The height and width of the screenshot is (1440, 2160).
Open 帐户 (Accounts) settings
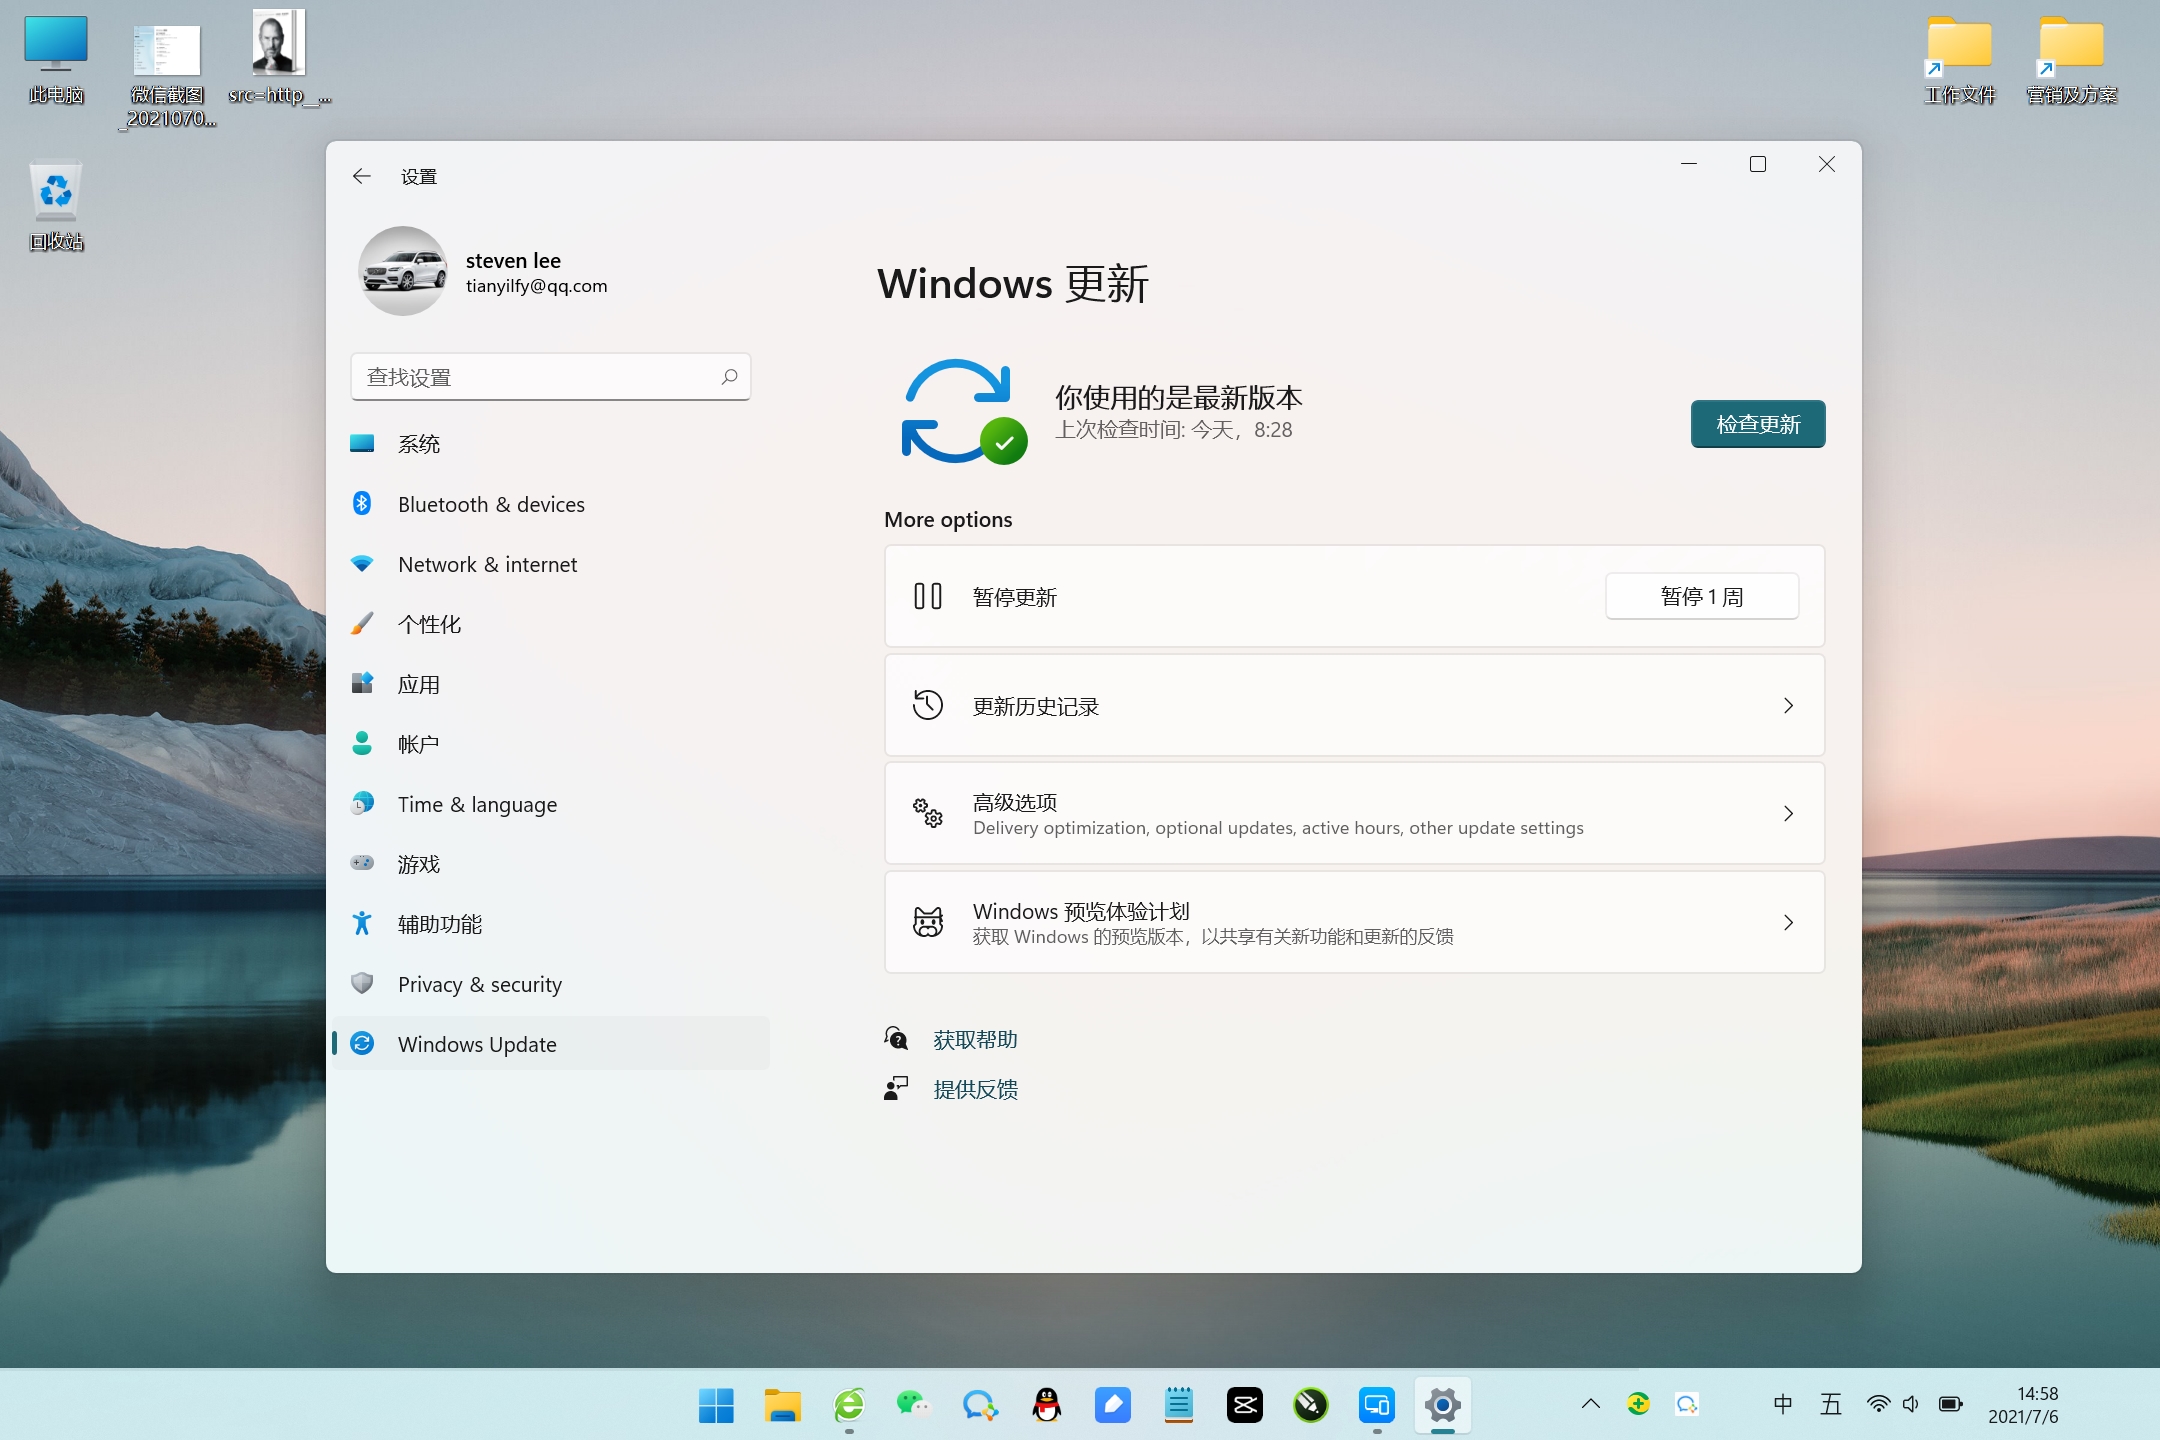click(x=417, y=743)
